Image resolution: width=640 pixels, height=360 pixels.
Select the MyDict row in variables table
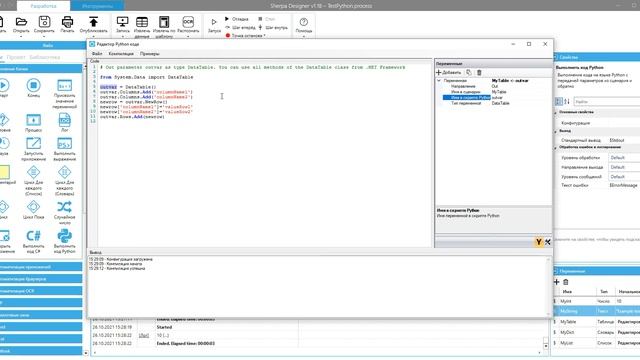596,332
